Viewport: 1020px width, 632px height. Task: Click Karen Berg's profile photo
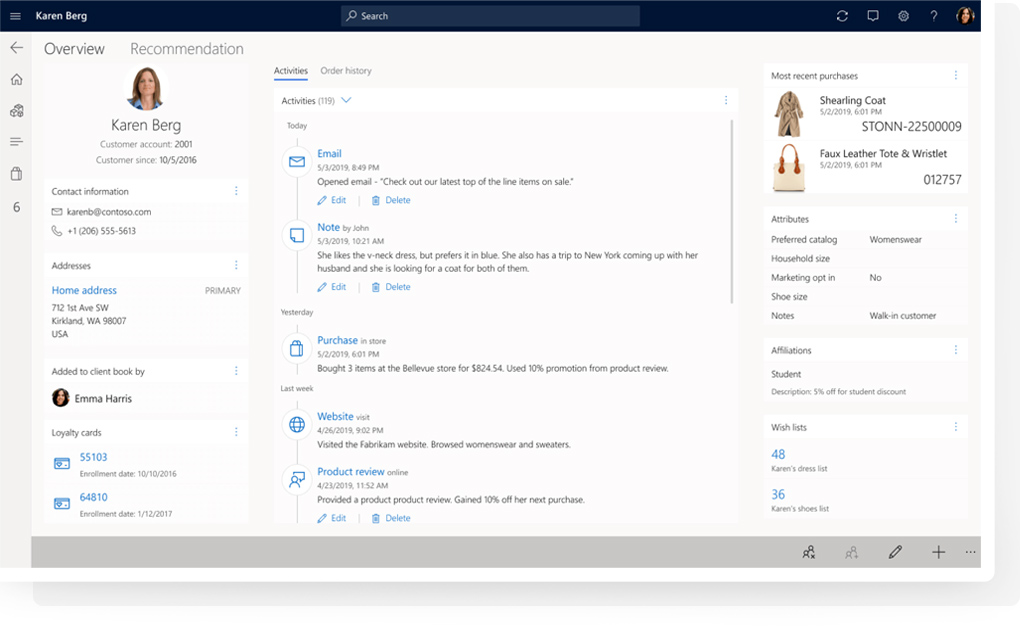pos(146,88)
